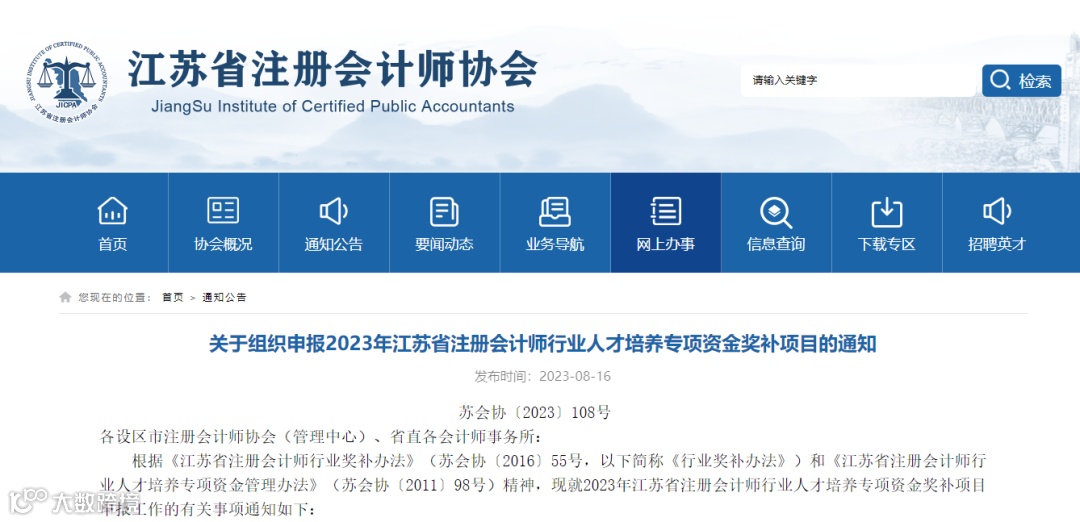Click the newspaper icon above 协会概况
Viewport: 1080px width, 522px height.
coord(223,211)
